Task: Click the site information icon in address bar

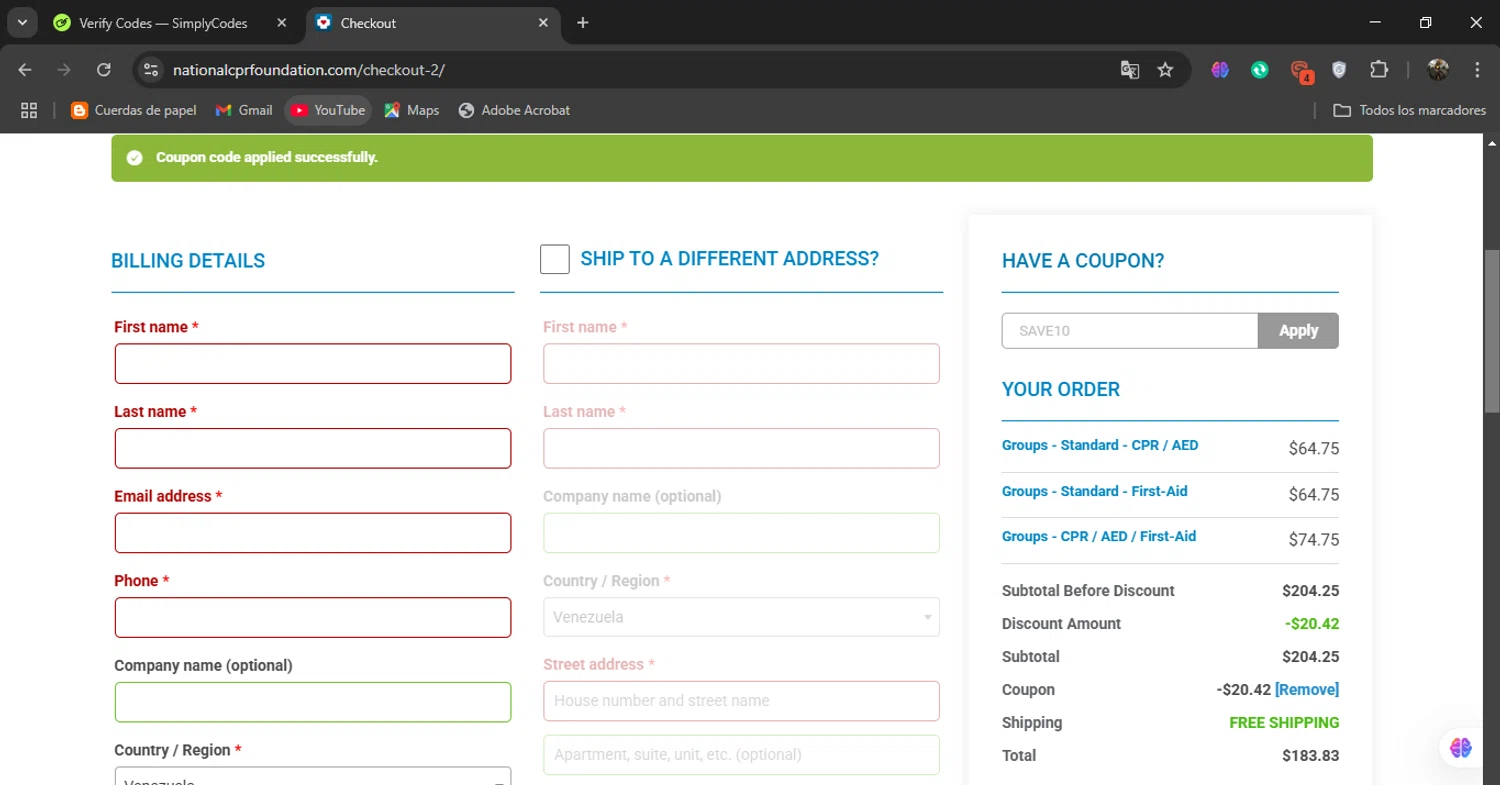Action: [151, 70]
